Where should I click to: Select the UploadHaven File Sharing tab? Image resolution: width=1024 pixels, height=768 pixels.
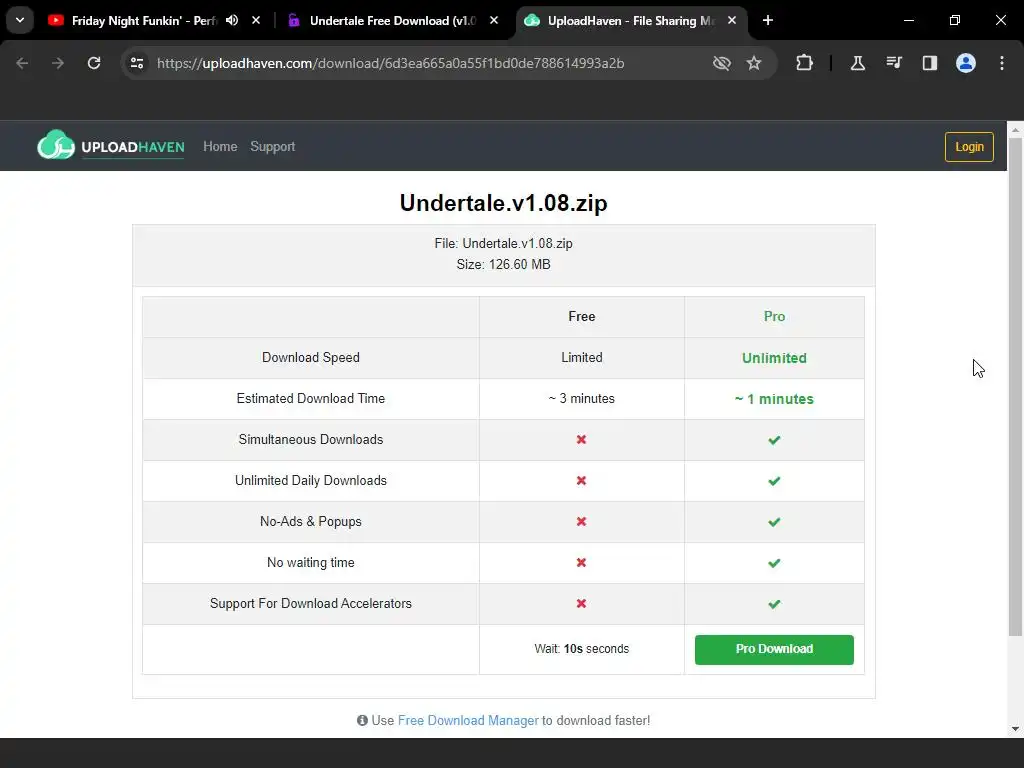click(630, 21)
